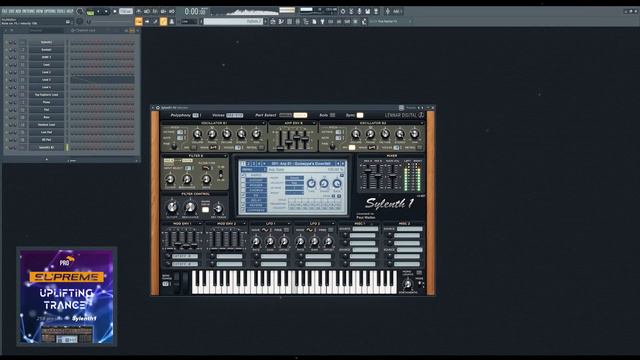Select Part B in Part Select
Image resolution: width=640 pixels, height=360 pixels.
coord(300,115)
